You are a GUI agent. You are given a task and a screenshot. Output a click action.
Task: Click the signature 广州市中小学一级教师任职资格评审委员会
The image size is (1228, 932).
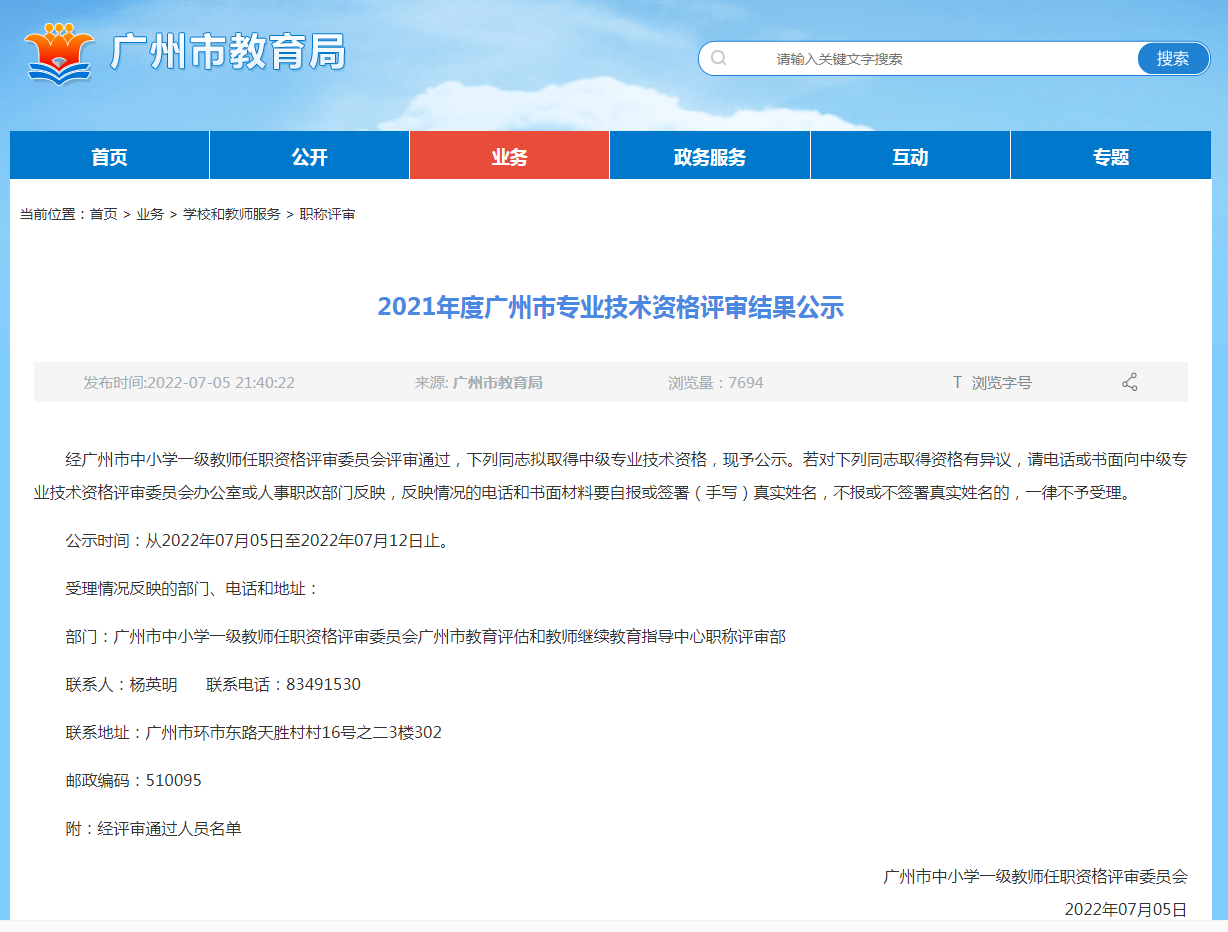[1035, 877]
